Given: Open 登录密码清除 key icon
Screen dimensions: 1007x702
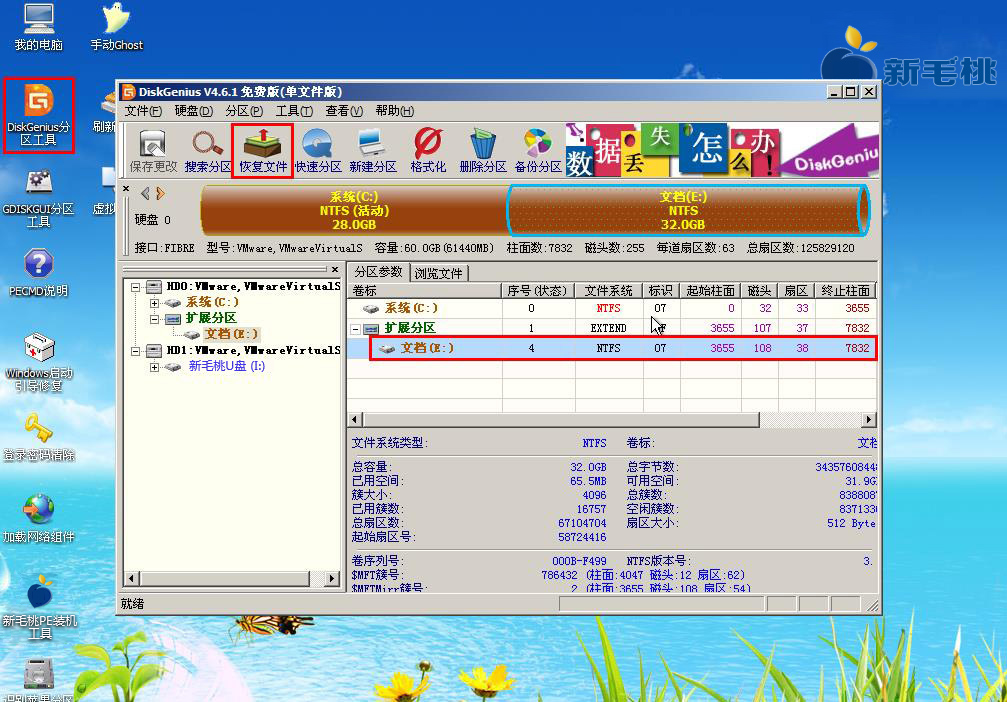Looking at the screenshot, I should pos(39,437).
